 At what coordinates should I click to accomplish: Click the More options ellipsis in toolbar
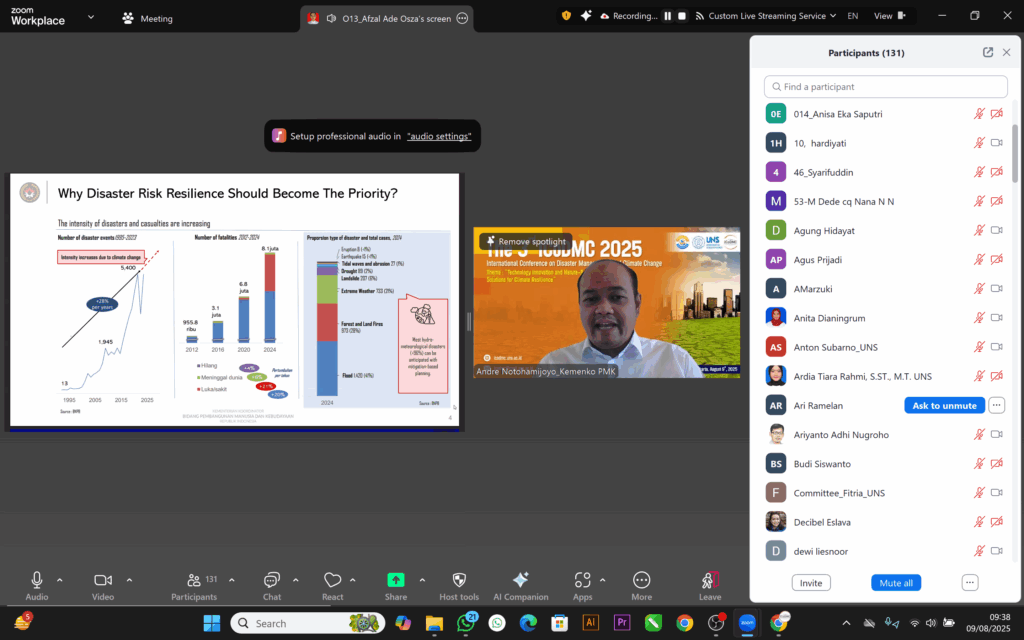pos(641,584)
